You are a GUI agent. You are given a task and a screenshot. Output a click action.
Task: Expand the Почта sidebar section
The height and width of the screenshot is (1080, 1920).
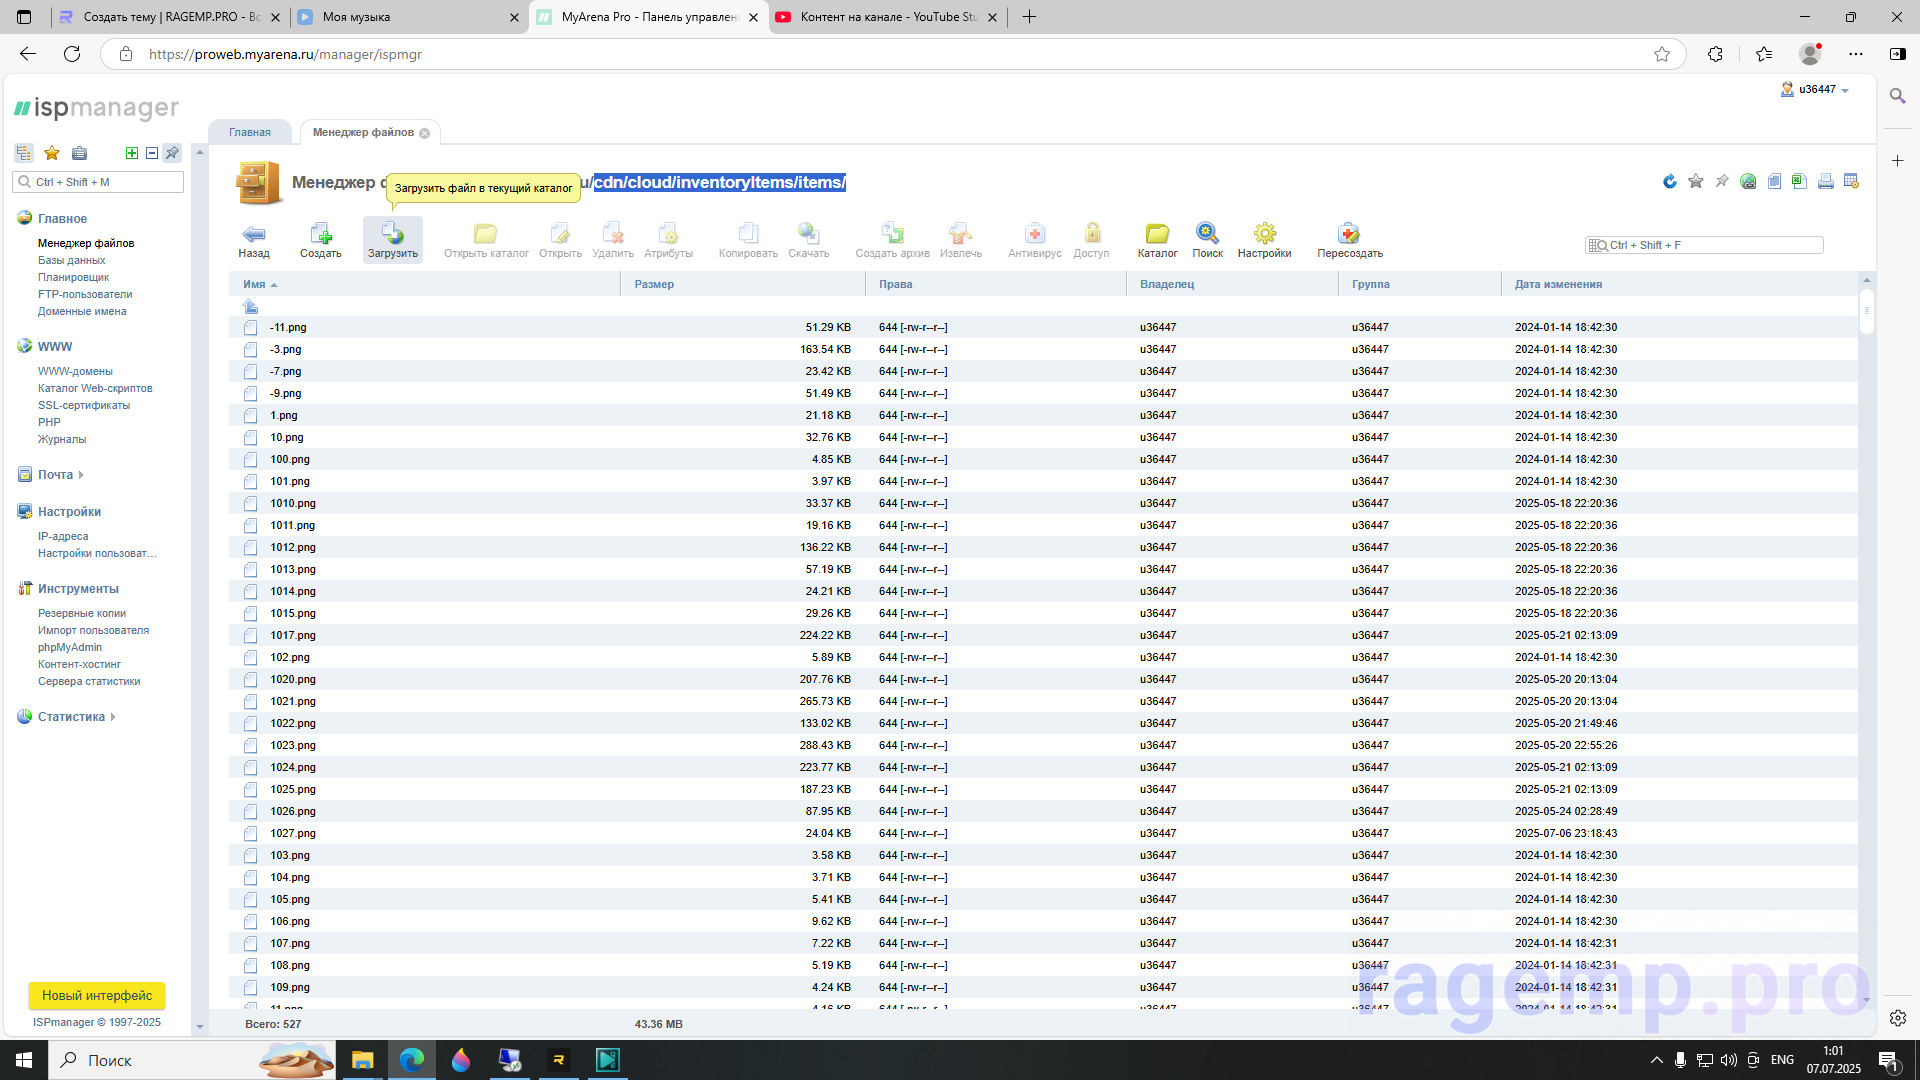coord(56,475)
